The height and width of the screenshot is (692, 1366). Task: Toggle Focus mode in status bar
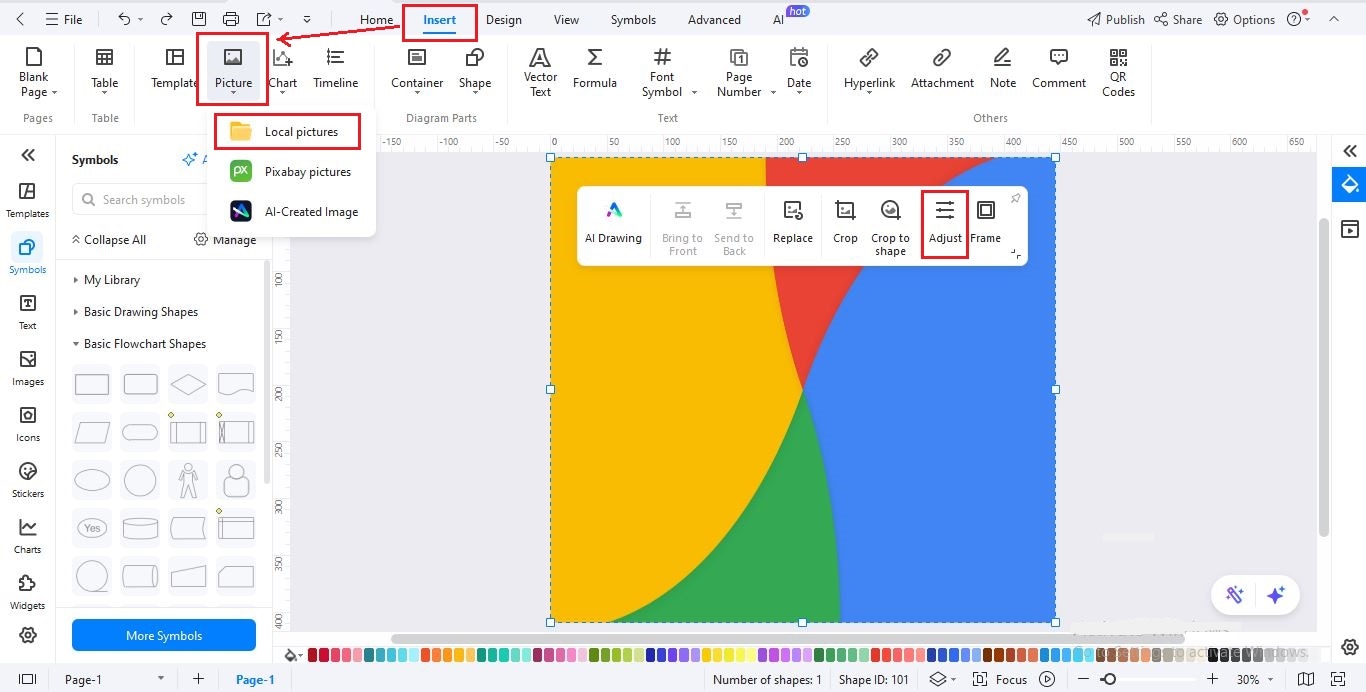[x=1000, y=679]
